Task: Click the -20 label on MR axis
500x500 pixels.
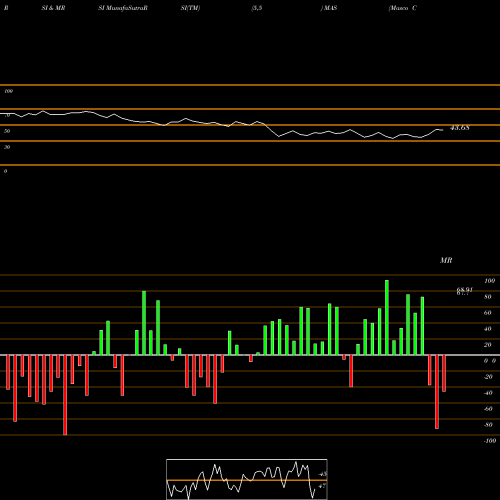Action: coord(488,377)
